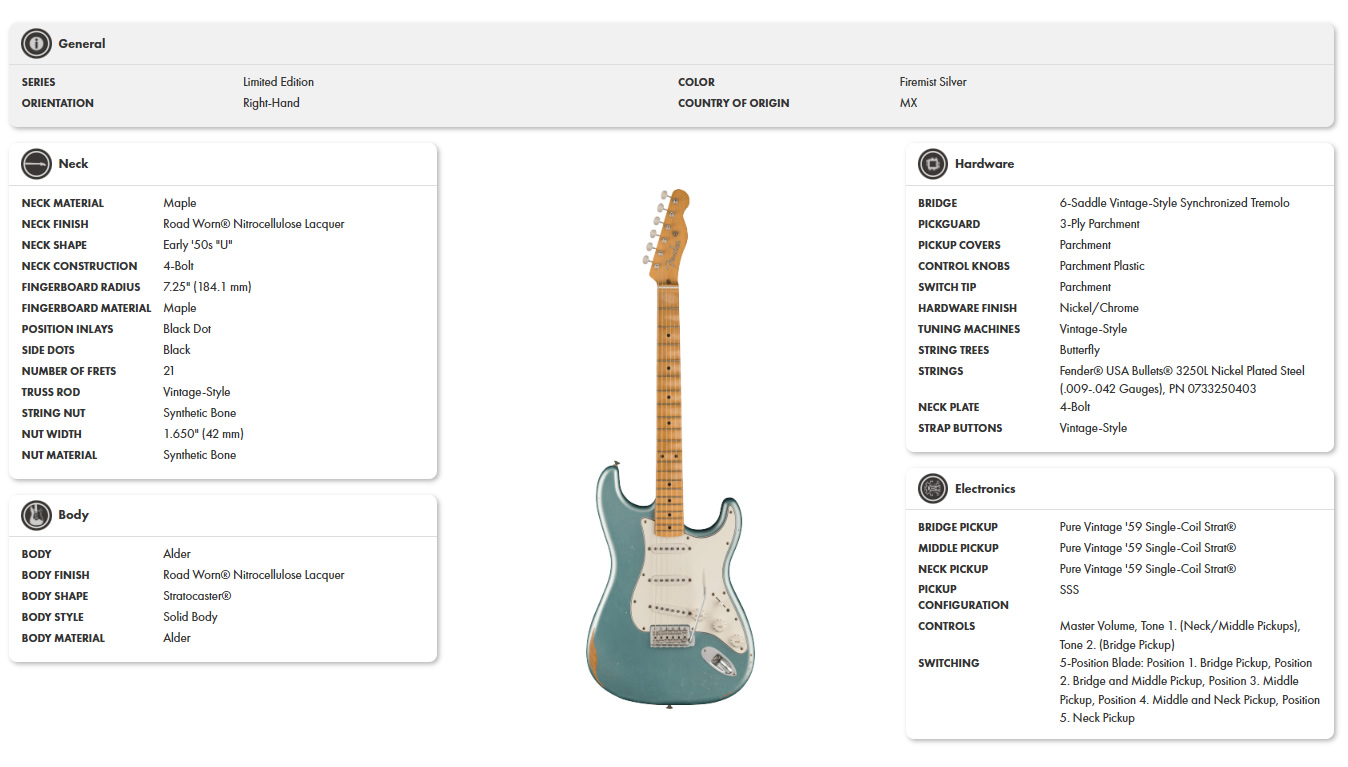The height and width of the screenshot is (767, 1348).
Task: Click the Early '50s "U" neck shape value
Action: [198, 245]
